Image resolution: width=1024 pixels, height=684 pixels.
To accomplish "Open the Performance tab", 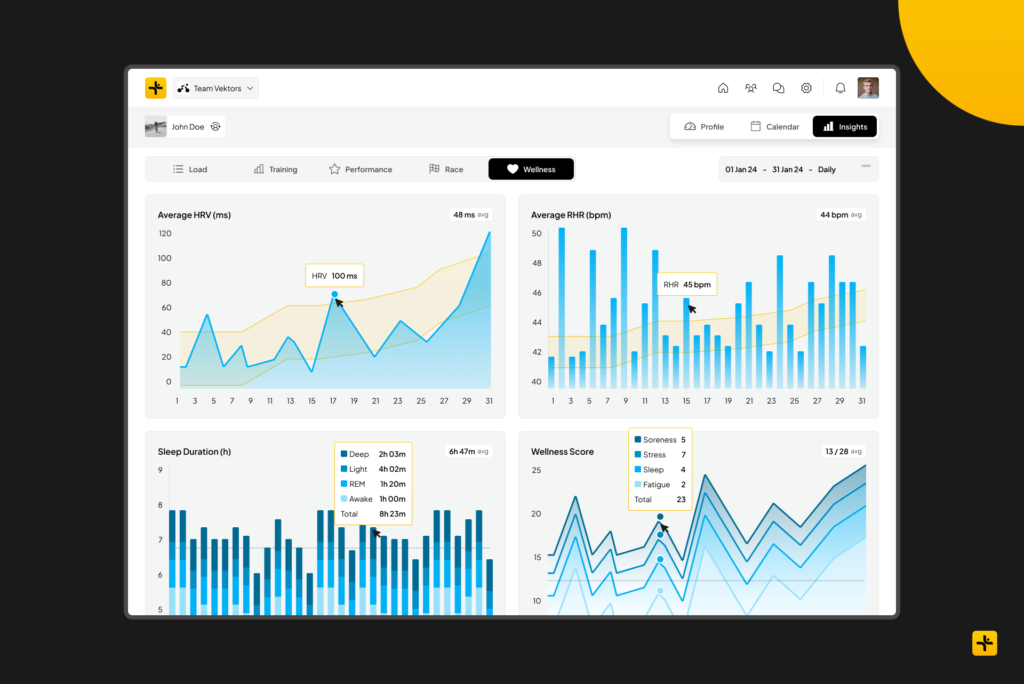I will (360, 169).
